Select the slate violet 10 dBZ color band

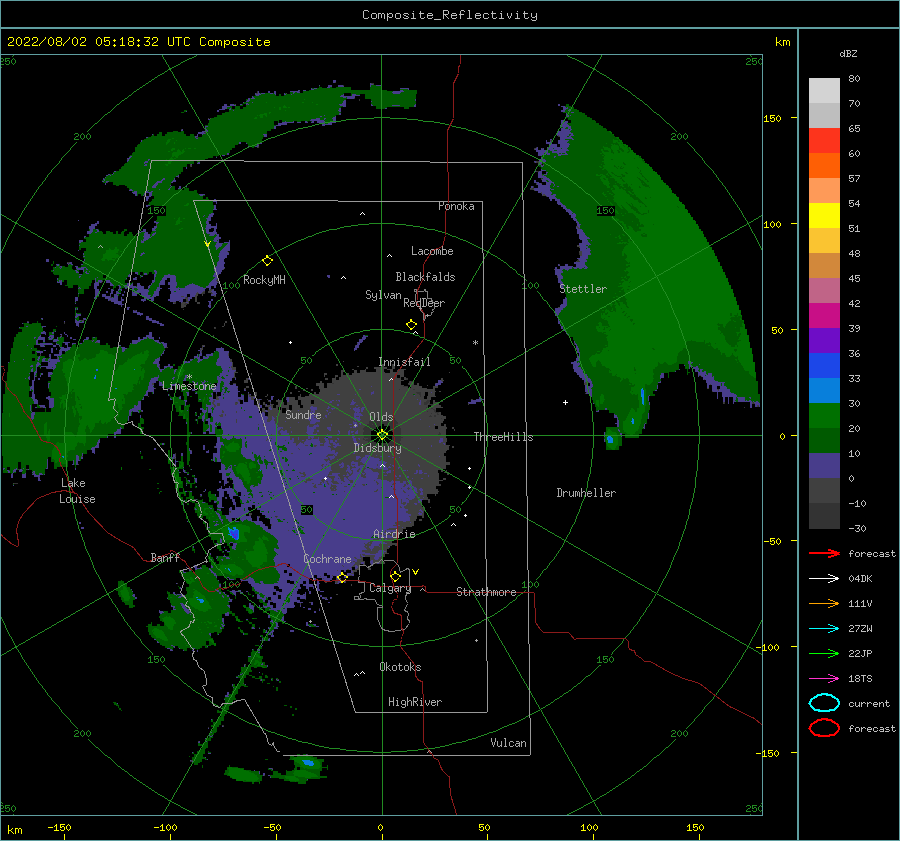824,465
